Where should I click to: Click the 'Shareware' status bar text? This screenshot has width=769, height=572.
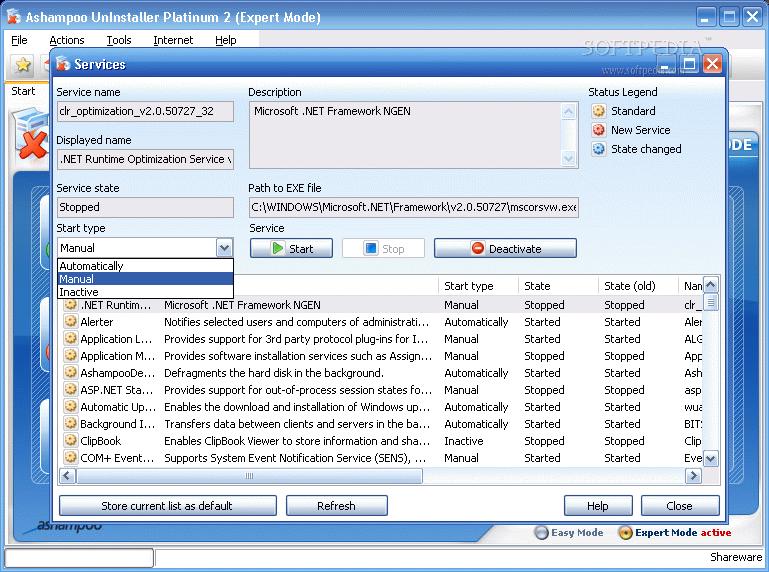tap(736, 557)
